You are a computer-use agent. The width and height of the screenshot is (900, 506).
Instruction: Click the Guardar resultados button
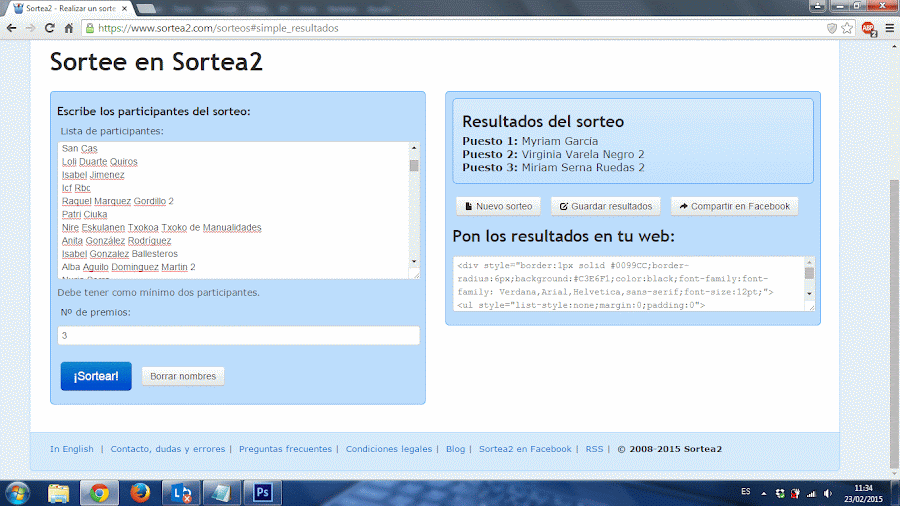pyautogui.click(x=606, y=207)
